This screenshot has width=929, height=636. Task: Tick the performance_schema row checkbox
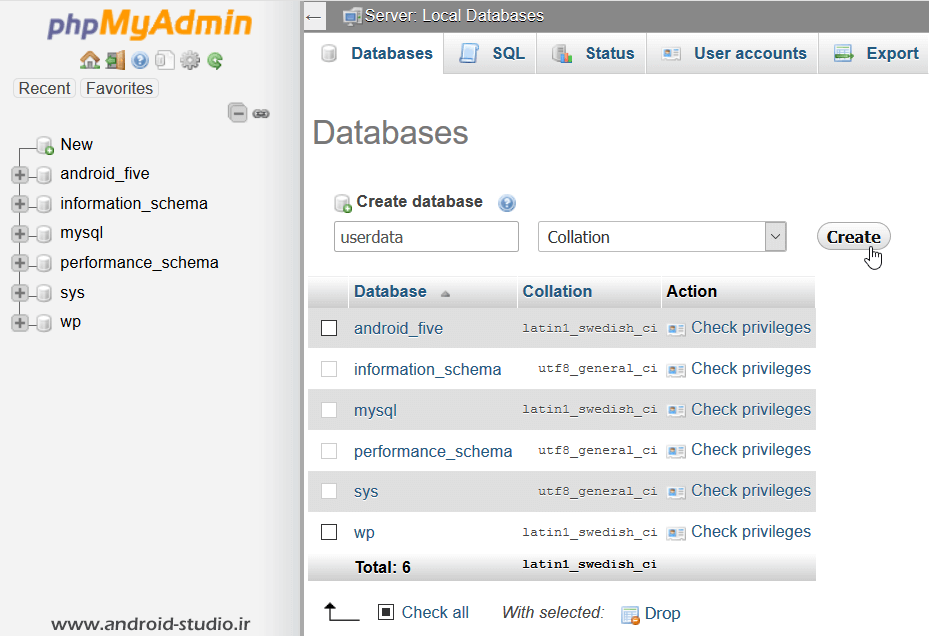tap(329, 450)
